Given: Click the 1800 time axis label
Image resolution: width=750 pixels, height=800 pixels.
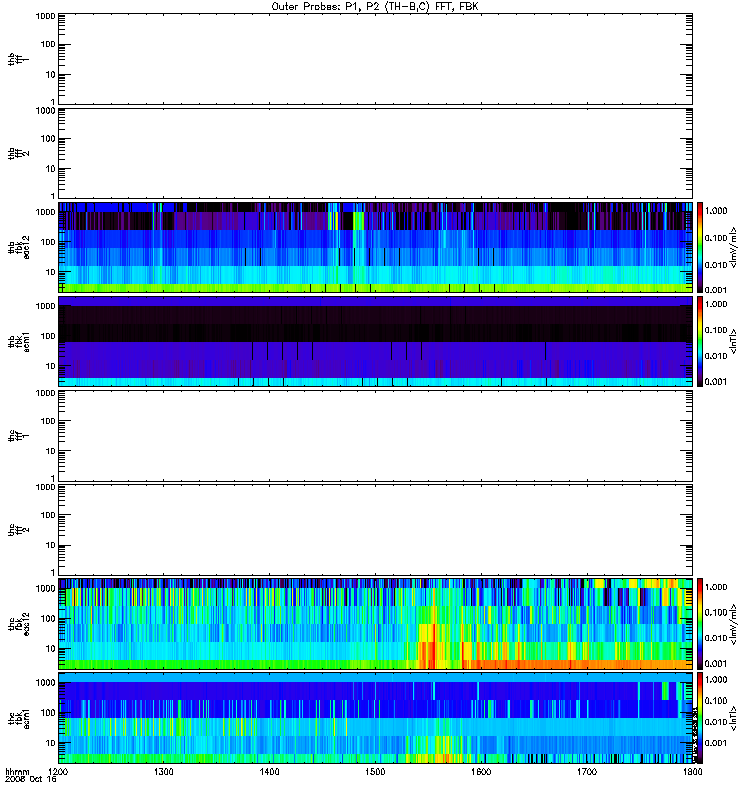Looking at the screenshot, I should [692, 772].
